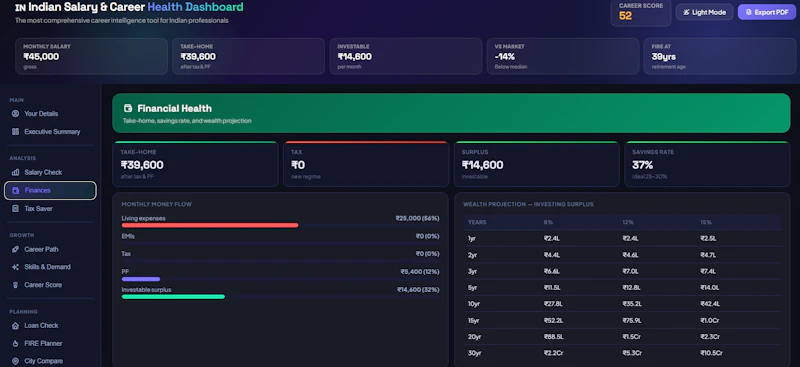Click the ₹5.3Cr cell in 30yr row
The image size is (800, 367).
632,353
